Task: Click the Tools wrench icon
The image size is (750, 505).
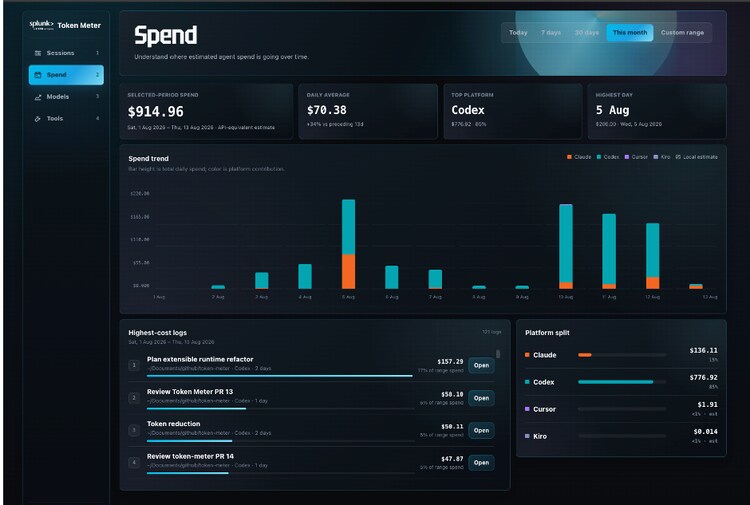Action: pyautogui.click(x=38, y=119)
